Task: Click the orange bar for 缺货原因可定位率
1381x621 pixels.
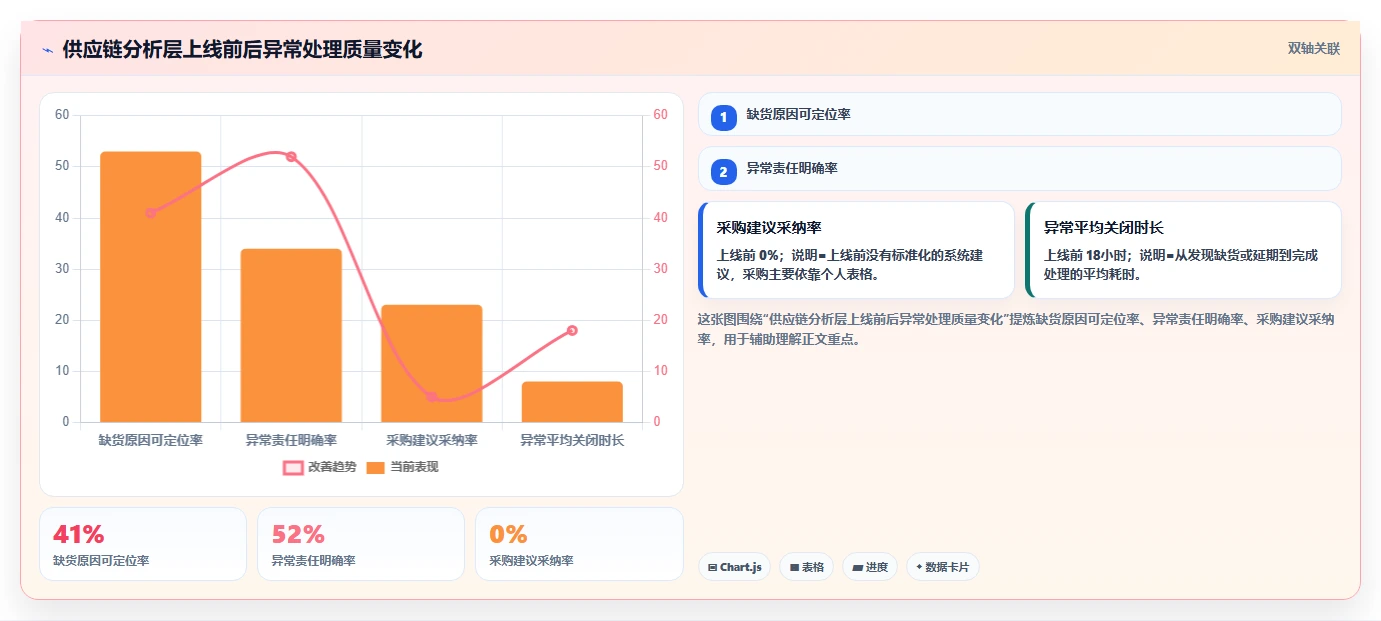Action: pos(151,287)
